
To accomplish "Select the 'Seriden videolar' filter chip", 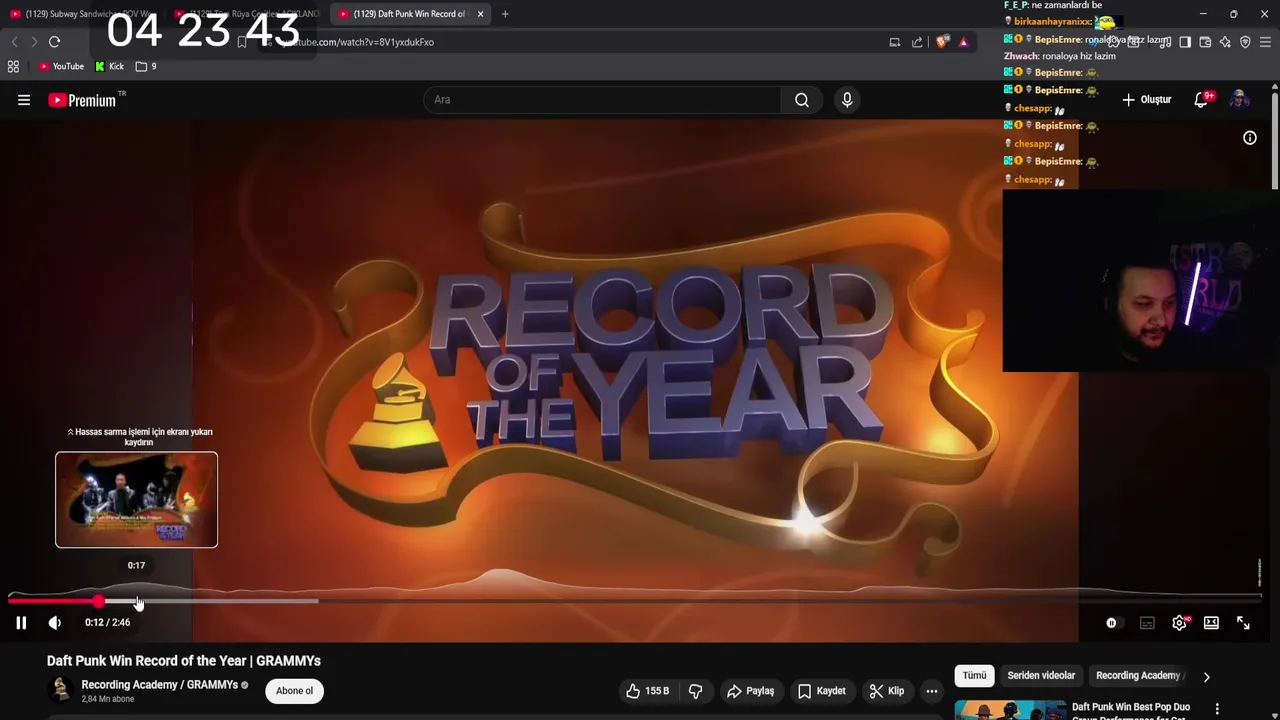I will point(1041,676).
